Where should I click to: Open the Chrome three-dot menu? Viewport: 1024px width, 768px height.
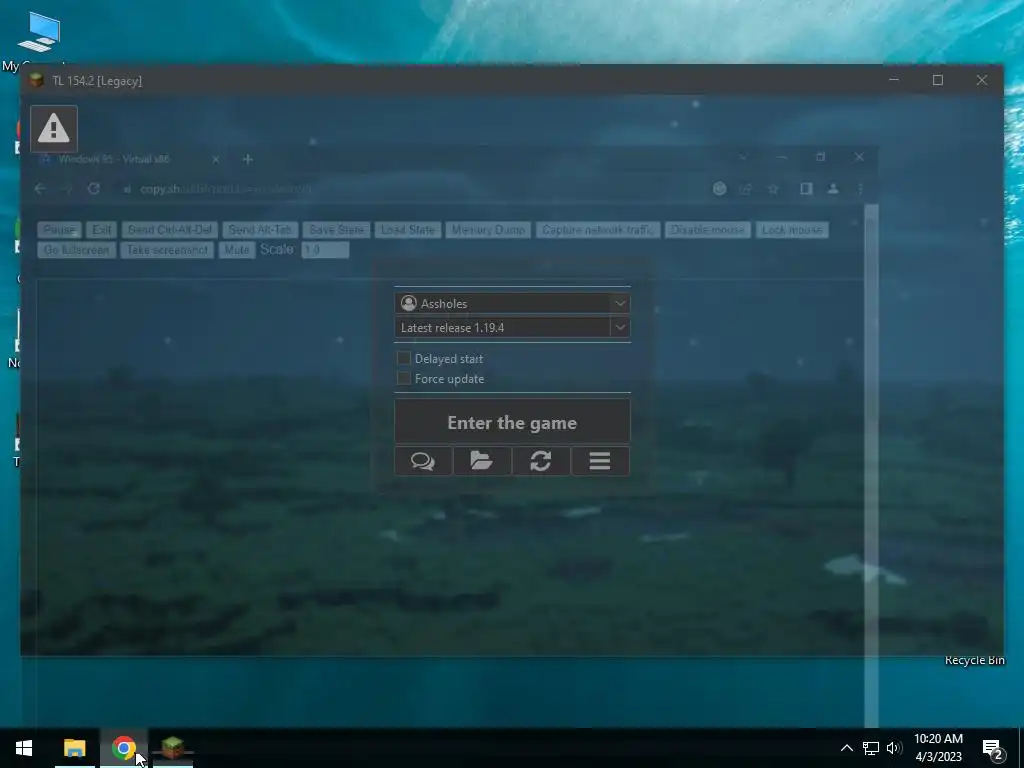pos(860,189)
